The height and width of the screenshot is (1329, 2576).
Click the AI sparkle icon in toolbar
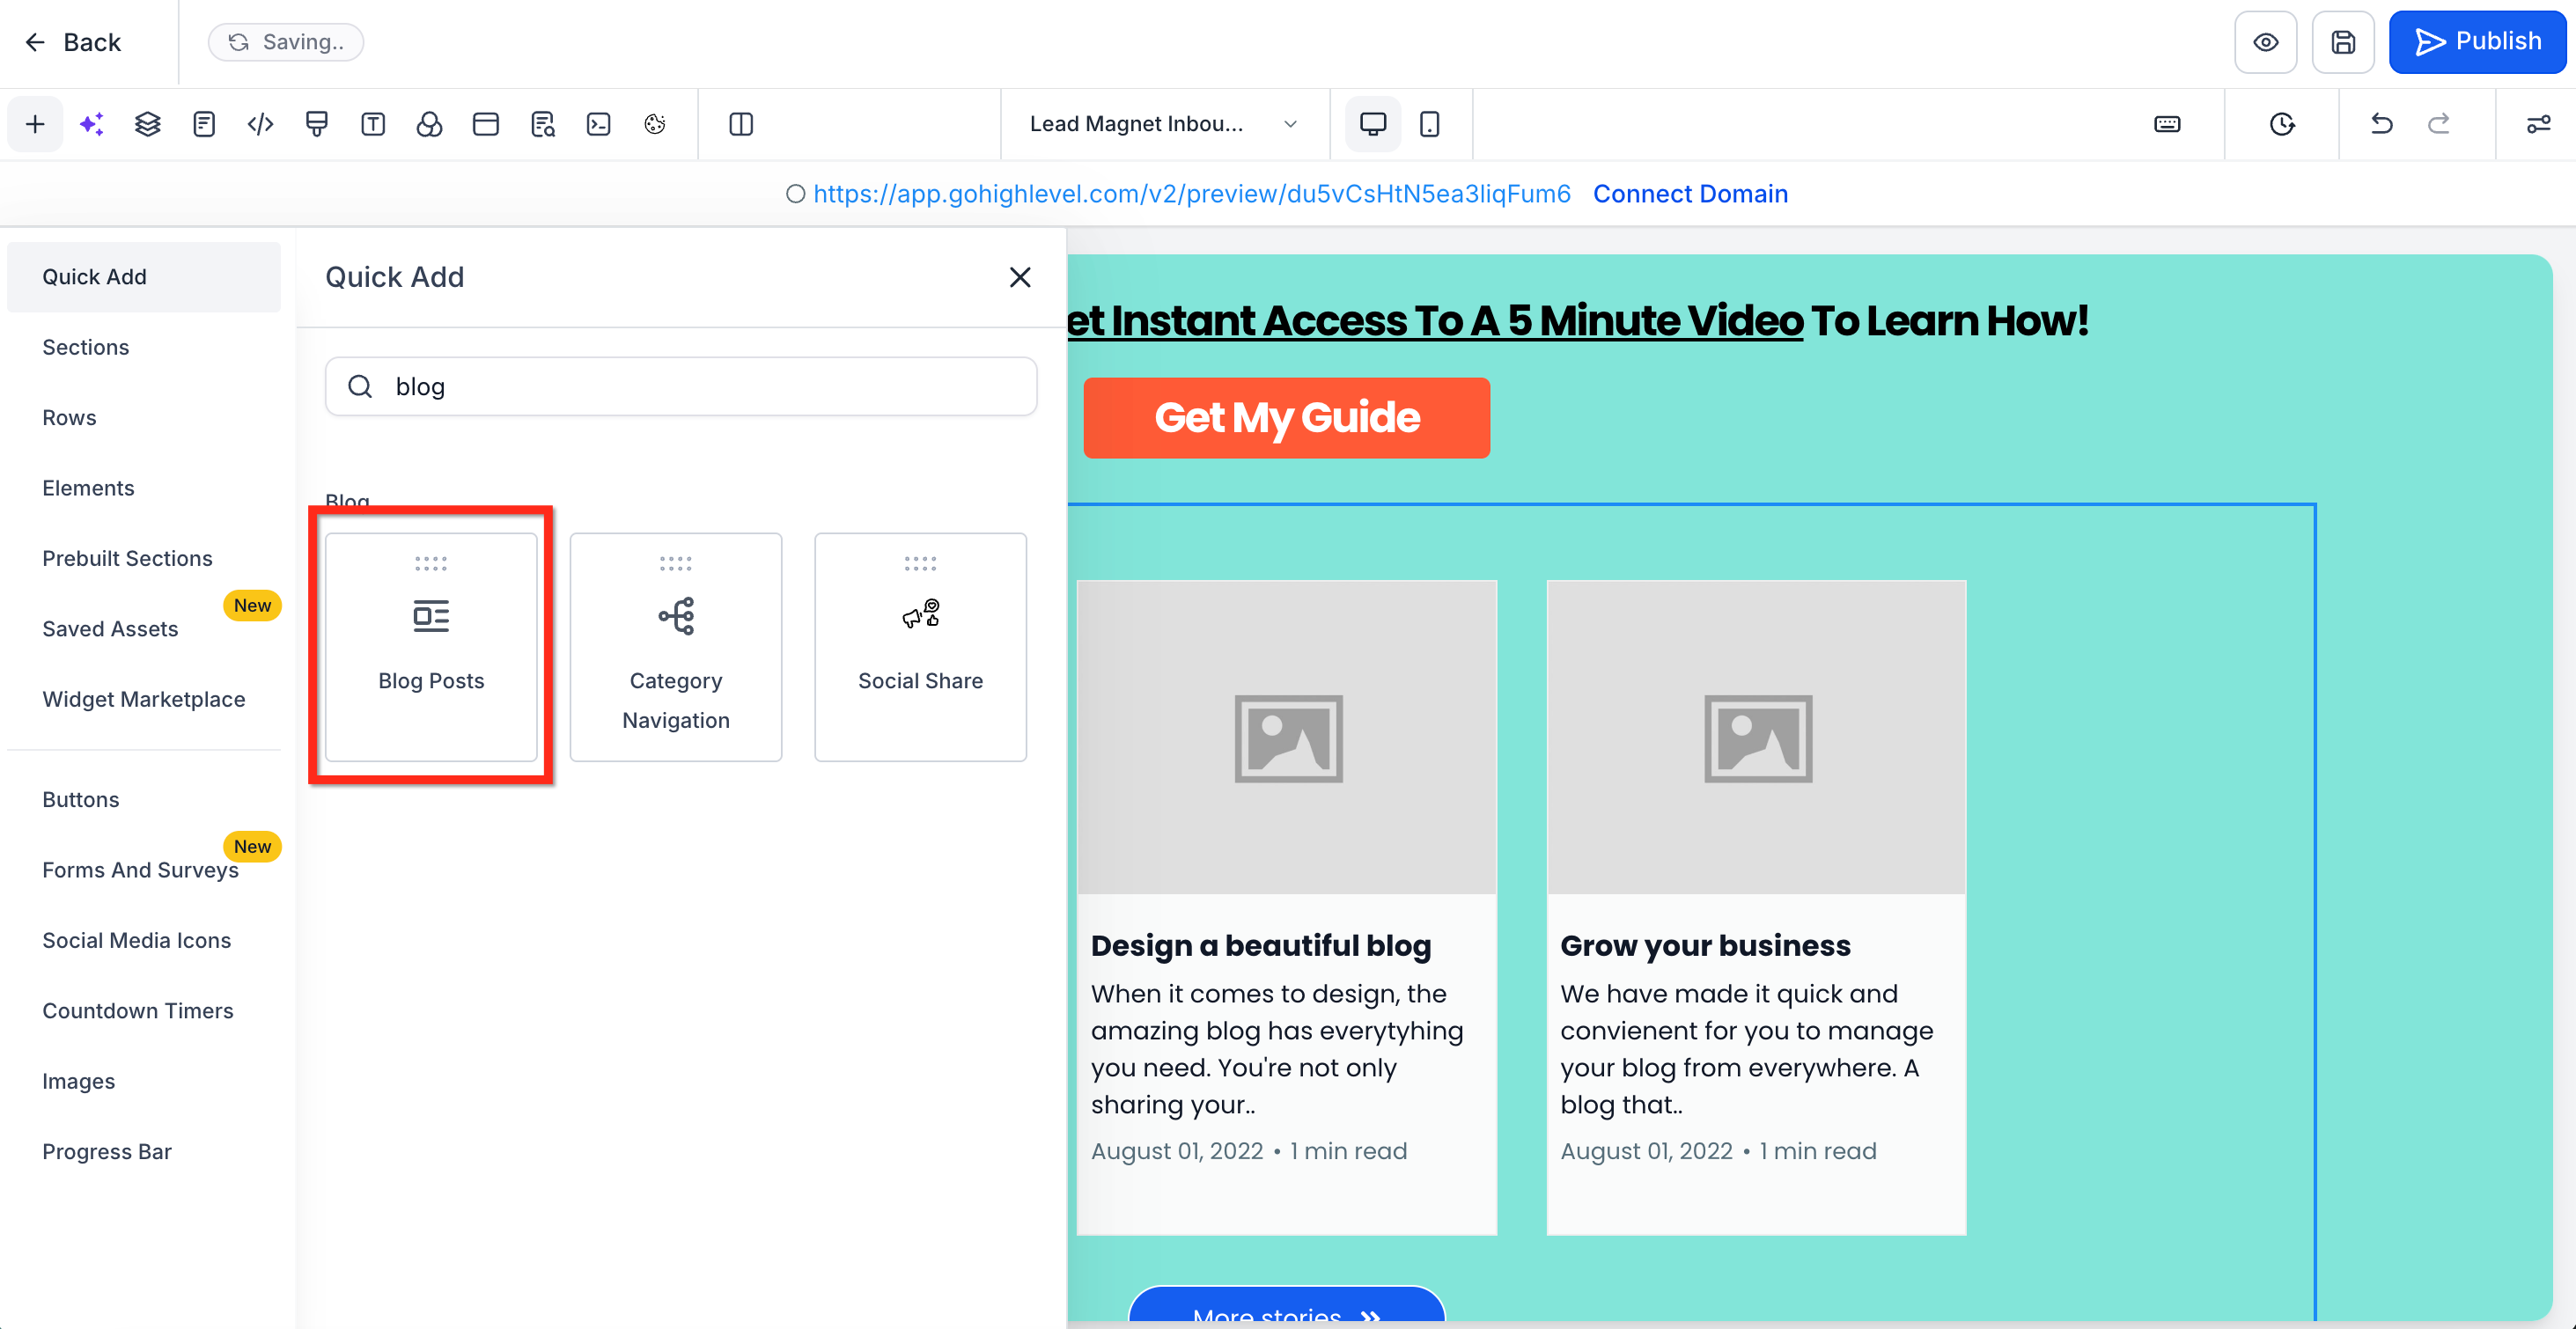(x=91, y=124)
